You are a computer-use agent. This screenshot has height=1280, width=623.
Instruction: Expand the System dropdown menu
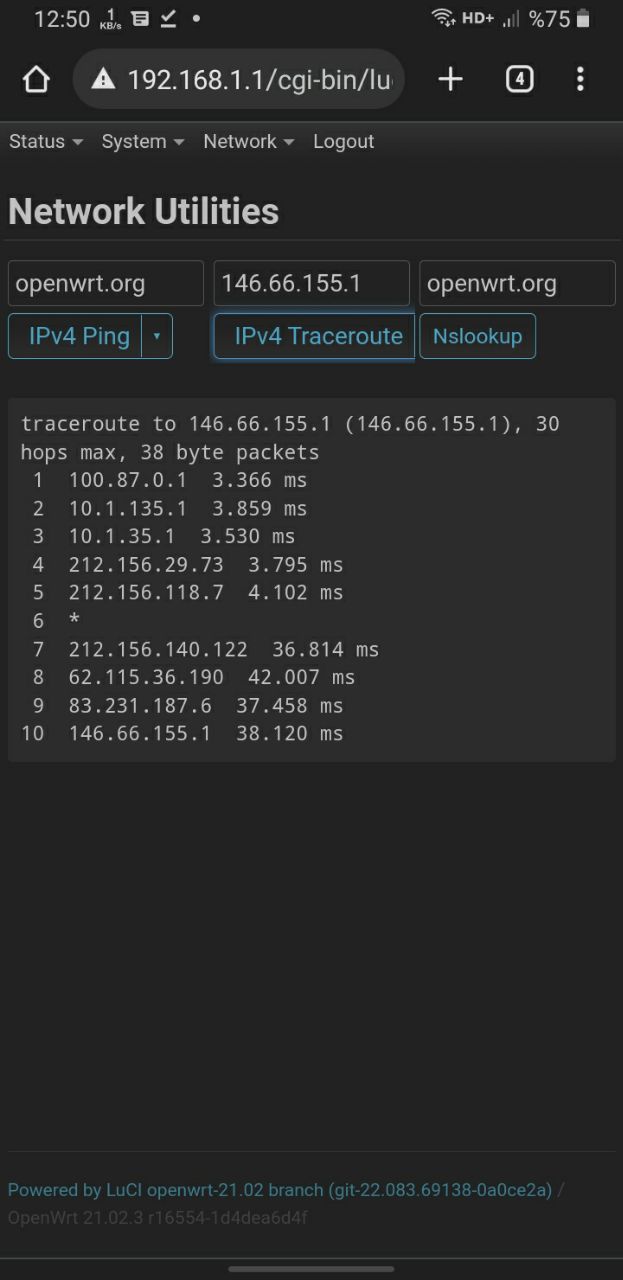pos(143,142)
